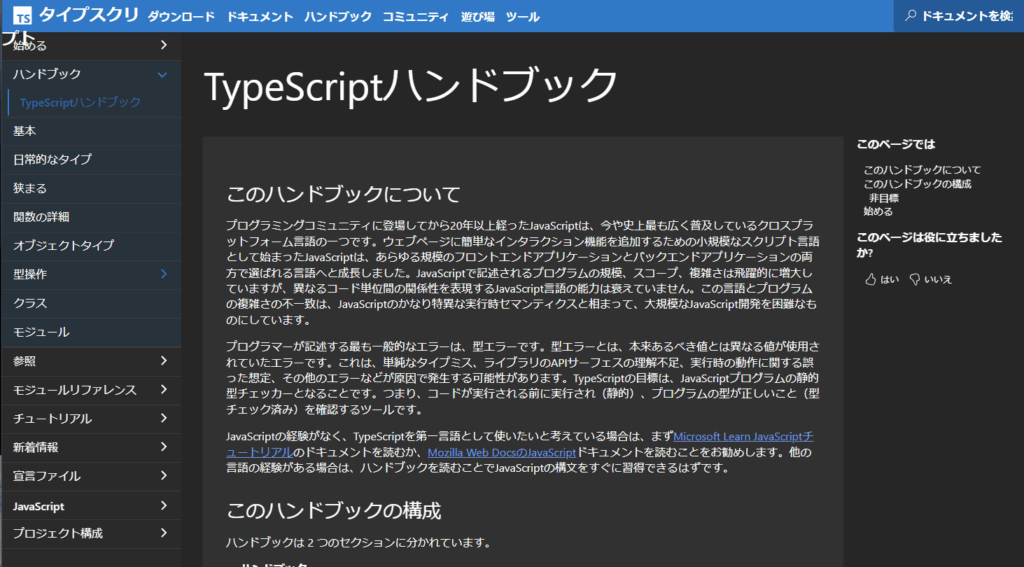Screen dimensions: 1024x567
Task: Jump to 始める in page outline
Action: pos(878,212)
